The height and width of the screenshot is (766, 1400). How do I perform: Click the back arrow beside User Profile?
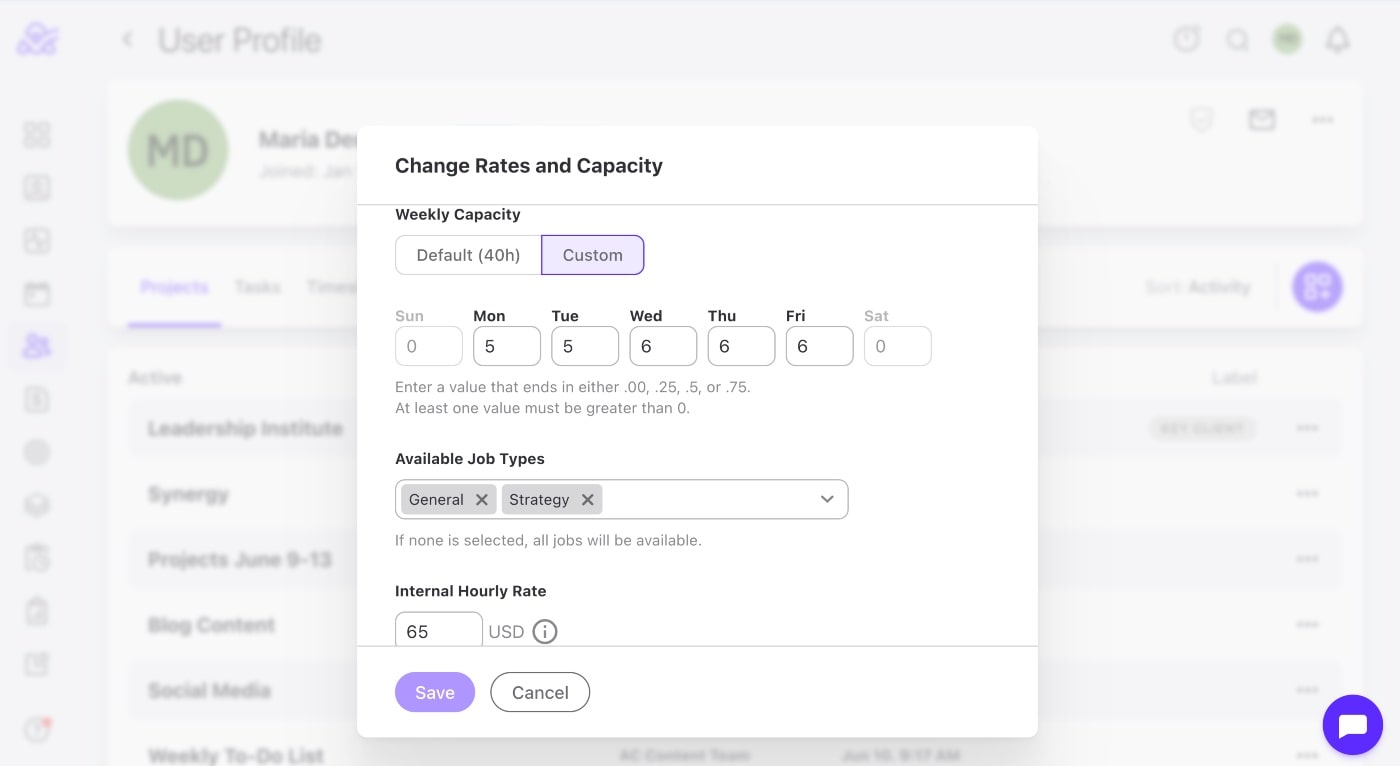click(127, 40)
